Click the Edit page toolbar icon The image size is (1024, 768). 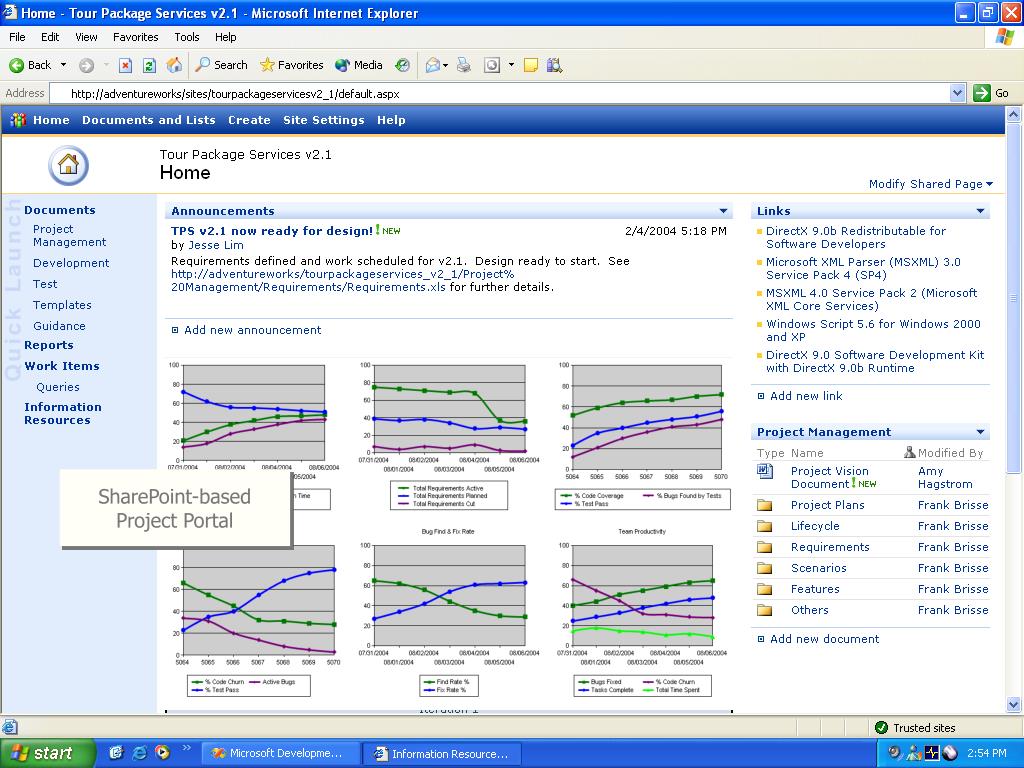[x=492, y=65]
